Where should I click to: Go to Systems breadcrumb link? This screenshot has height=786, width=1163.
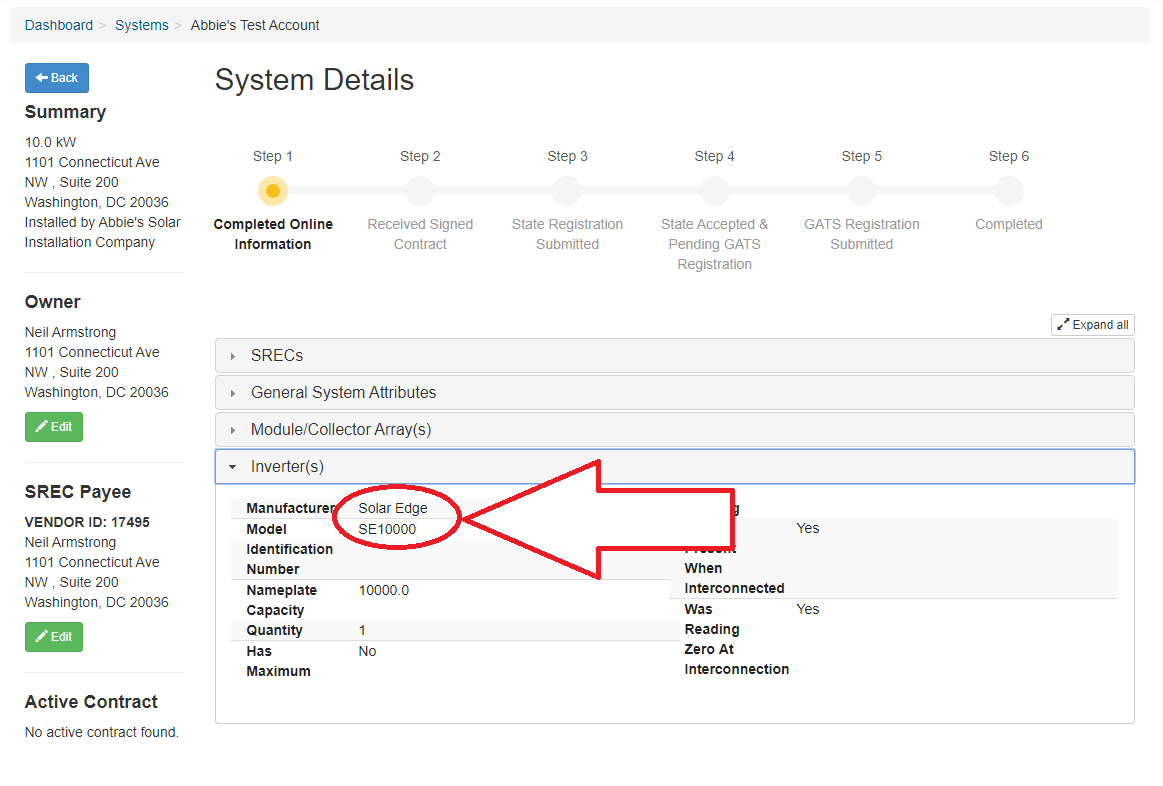click(x=142, y=25)
